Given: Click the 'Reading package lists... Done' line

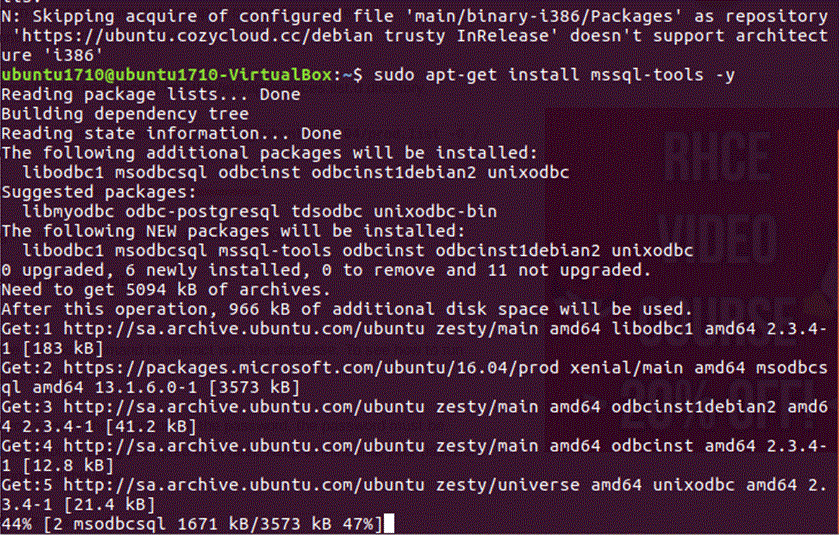Looking at the screenshot, I should point(151,95).
